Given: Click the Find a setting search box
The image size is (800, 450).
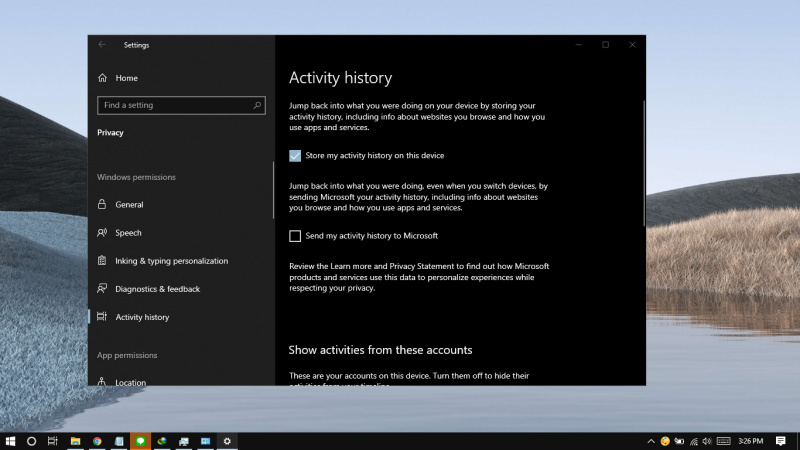Looking at the screenshot, I should click(181, 105).
